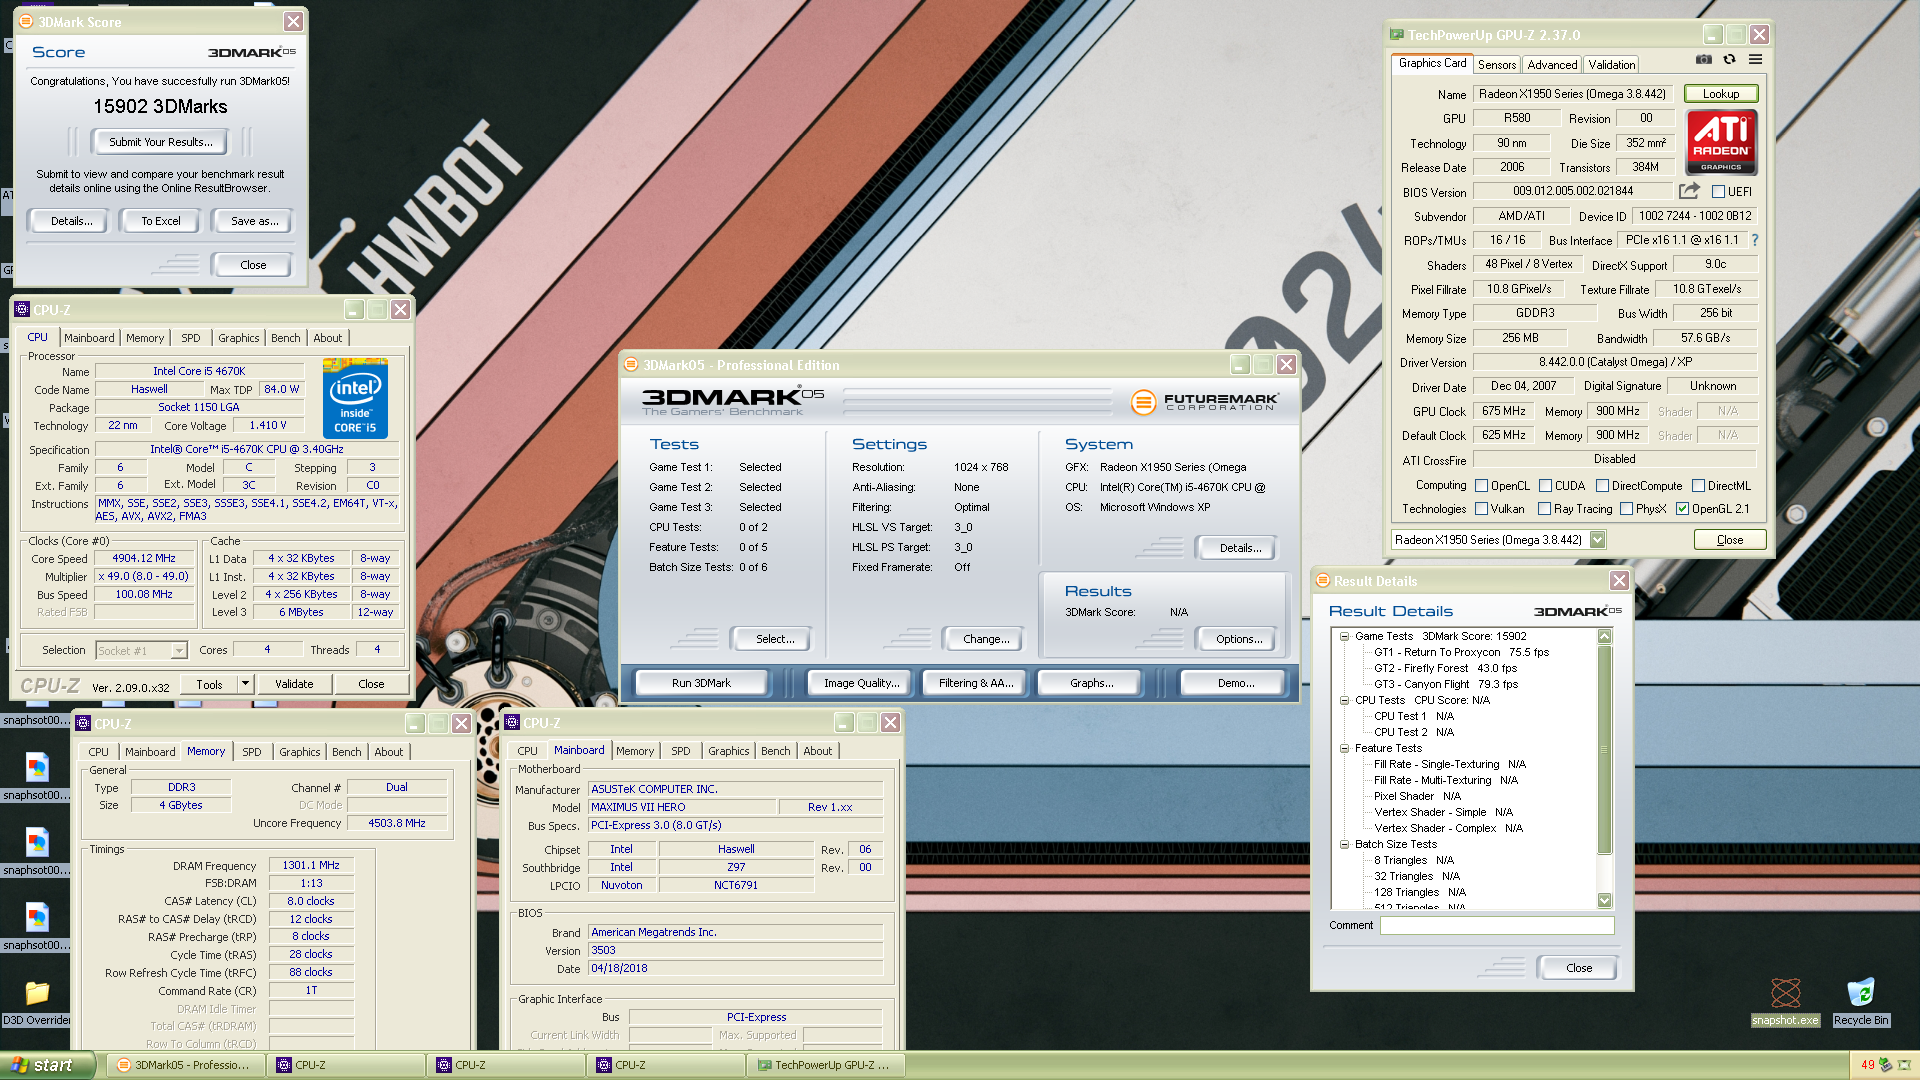The width and height of the screenshot is (1920, 1080).
Task: Collapse the Game Tests tree node
Action: pos(1345,636)
